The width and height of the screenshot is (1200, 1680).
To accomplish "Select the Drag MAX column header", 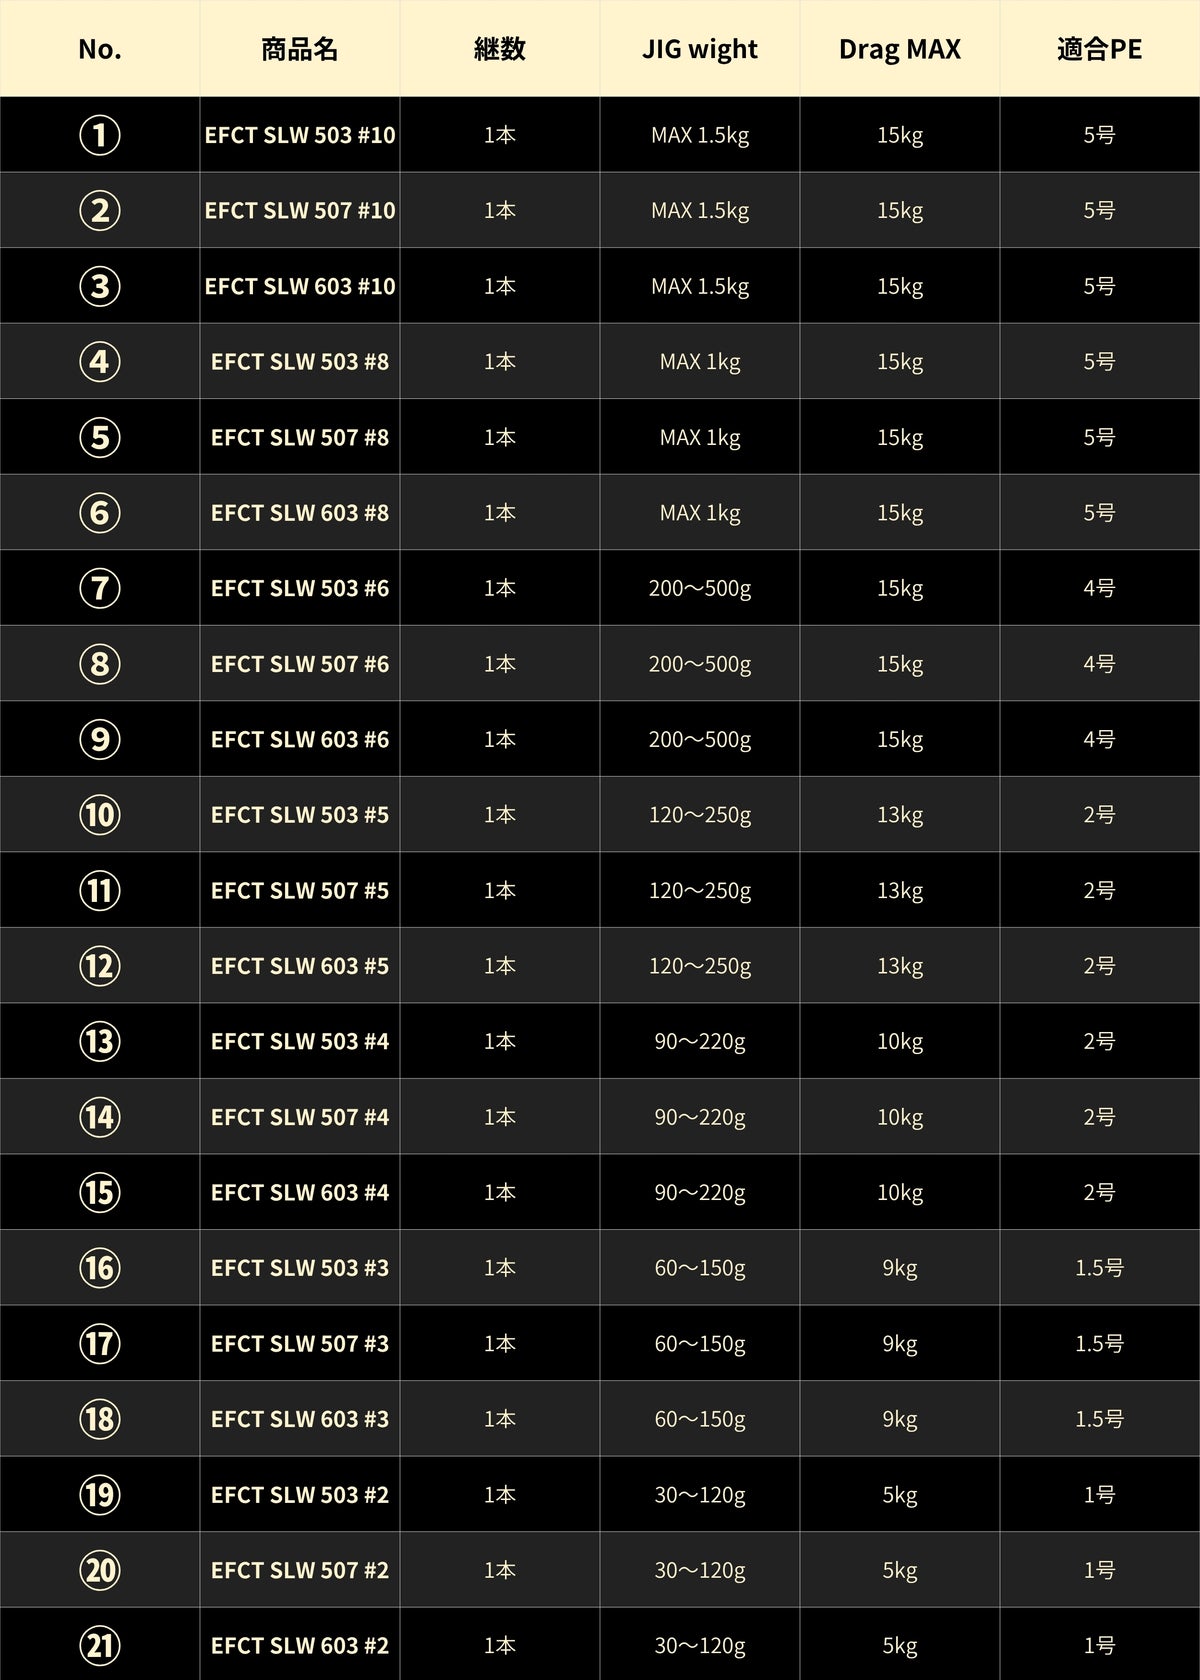I will [900, 49].
